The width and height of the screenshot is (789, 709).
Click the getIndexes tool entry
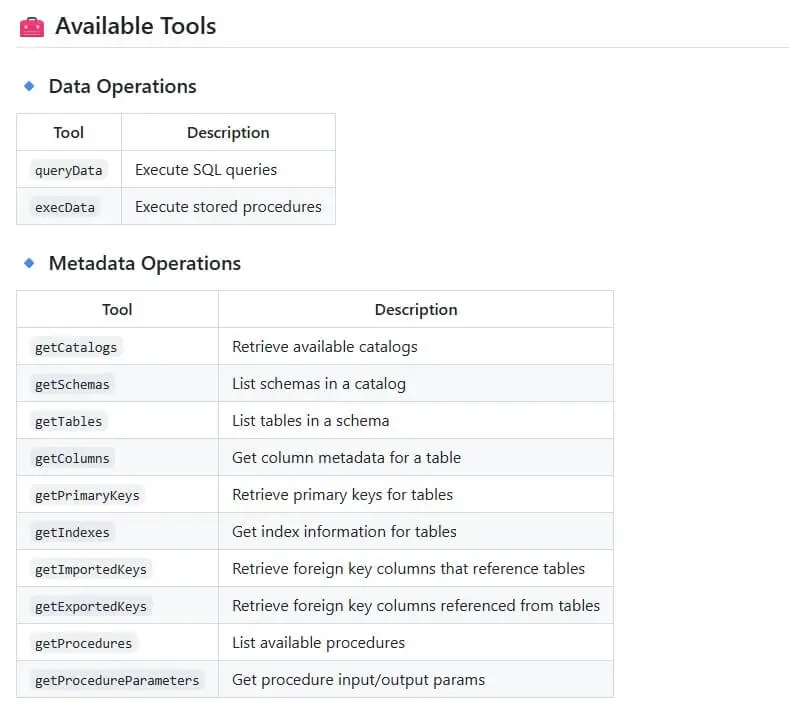coord(72,532)
